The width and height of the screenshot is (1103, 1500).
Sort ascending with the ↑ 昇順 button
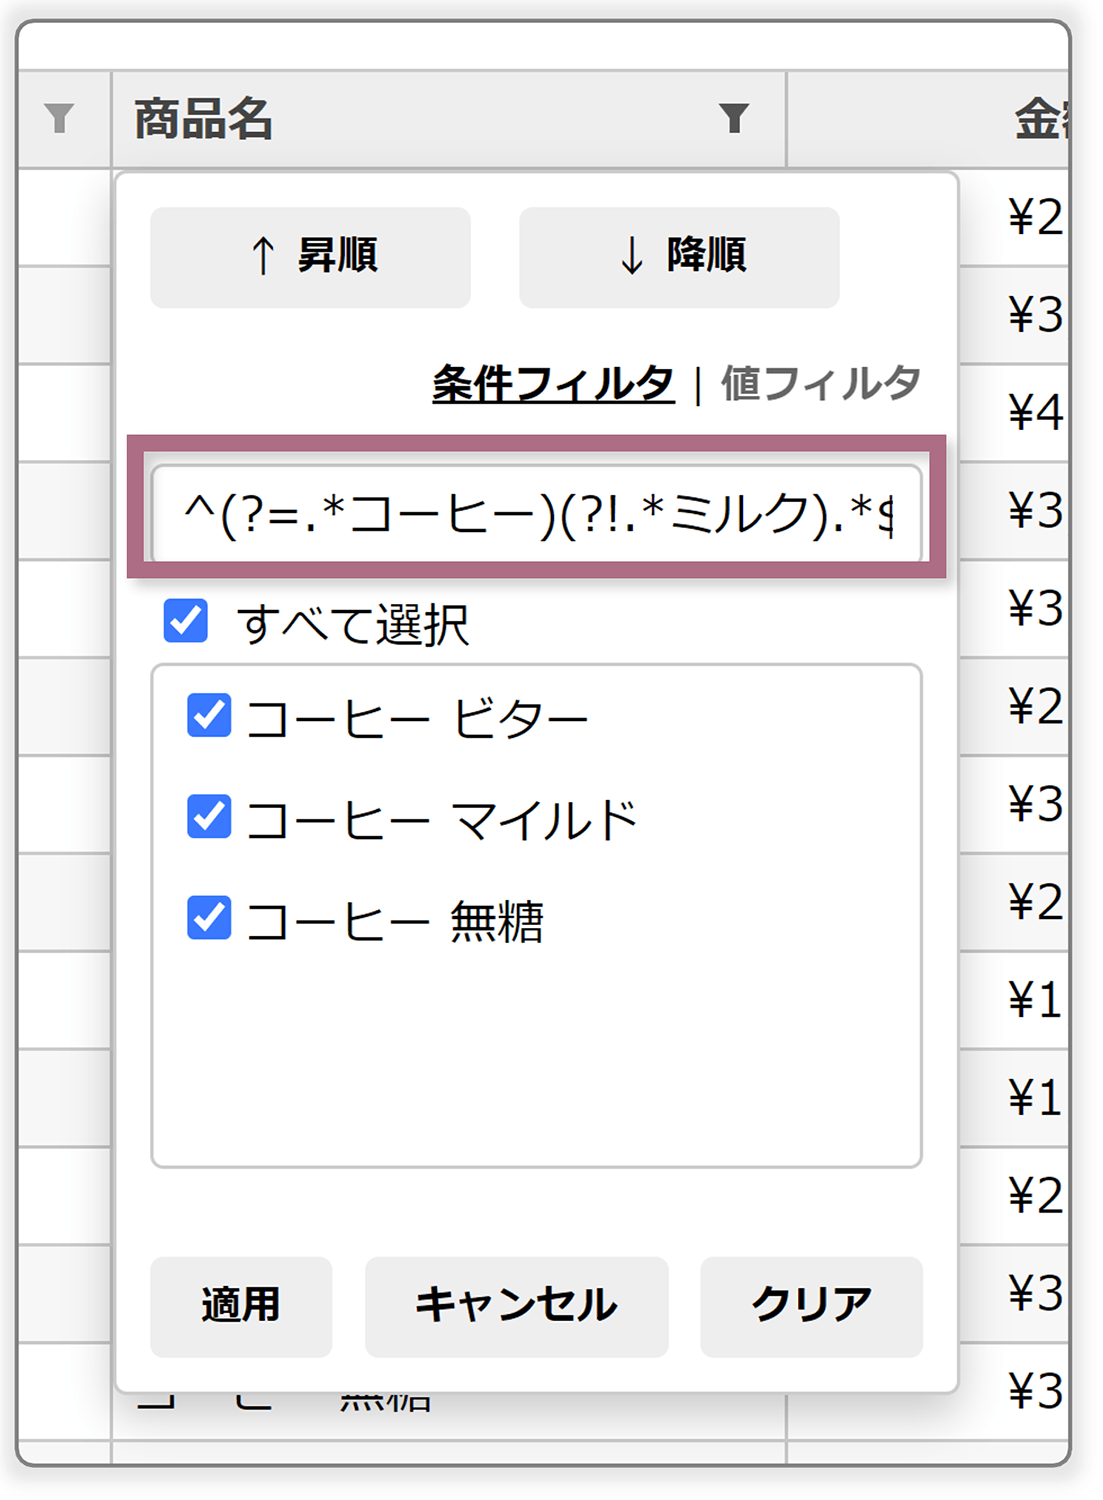(x=310, y=256)
